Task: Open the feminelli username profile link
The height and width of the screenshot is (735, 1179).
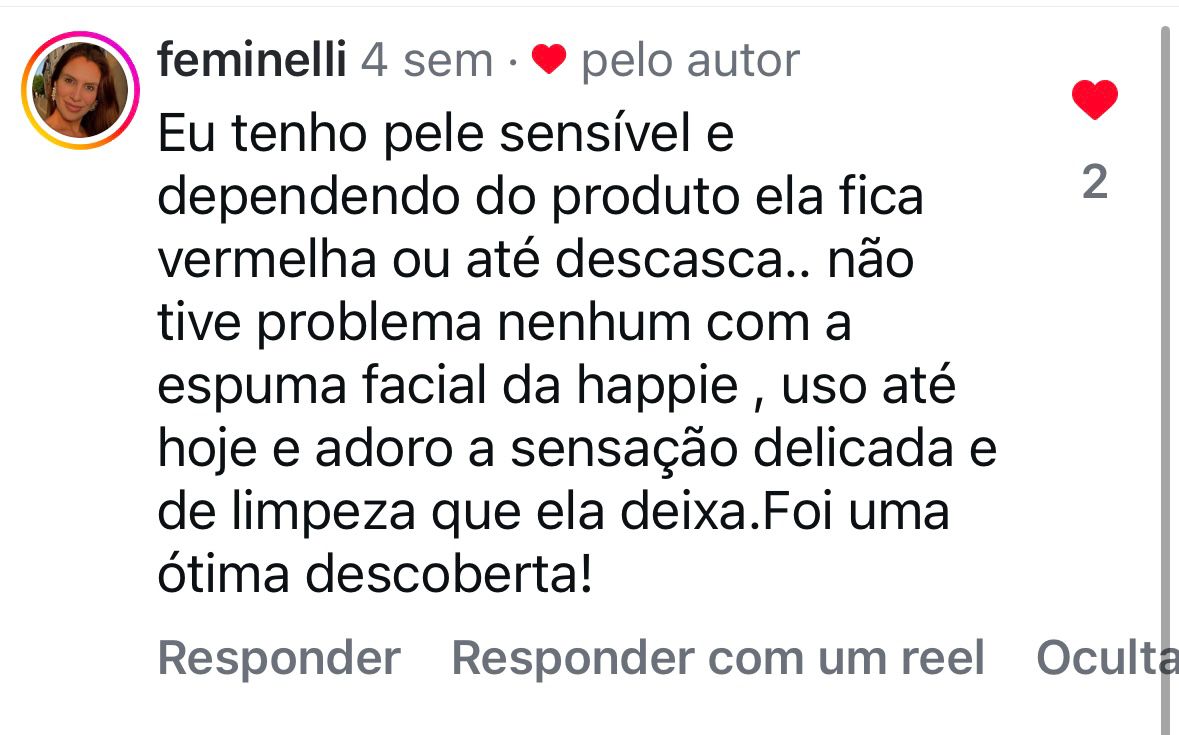Action: point(252,62)
